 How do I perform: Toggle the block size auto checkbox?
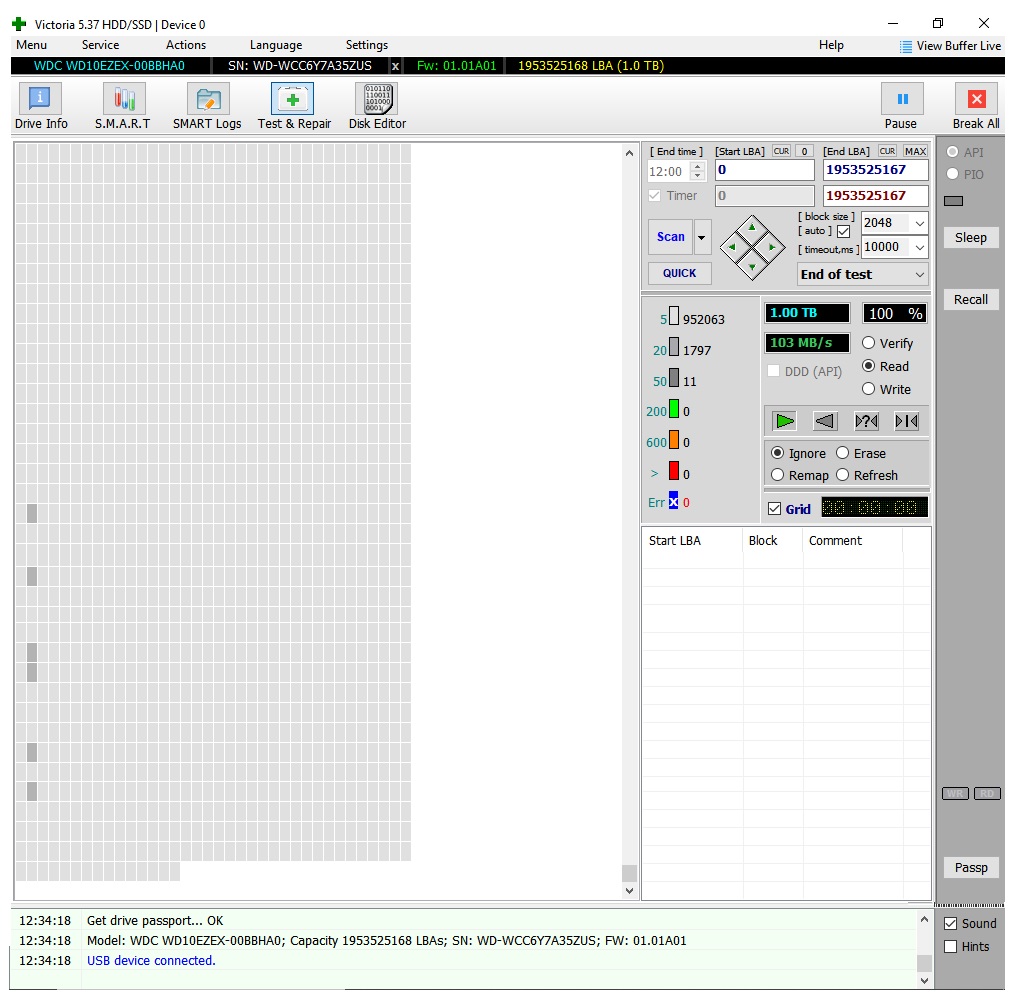point(843,231)
